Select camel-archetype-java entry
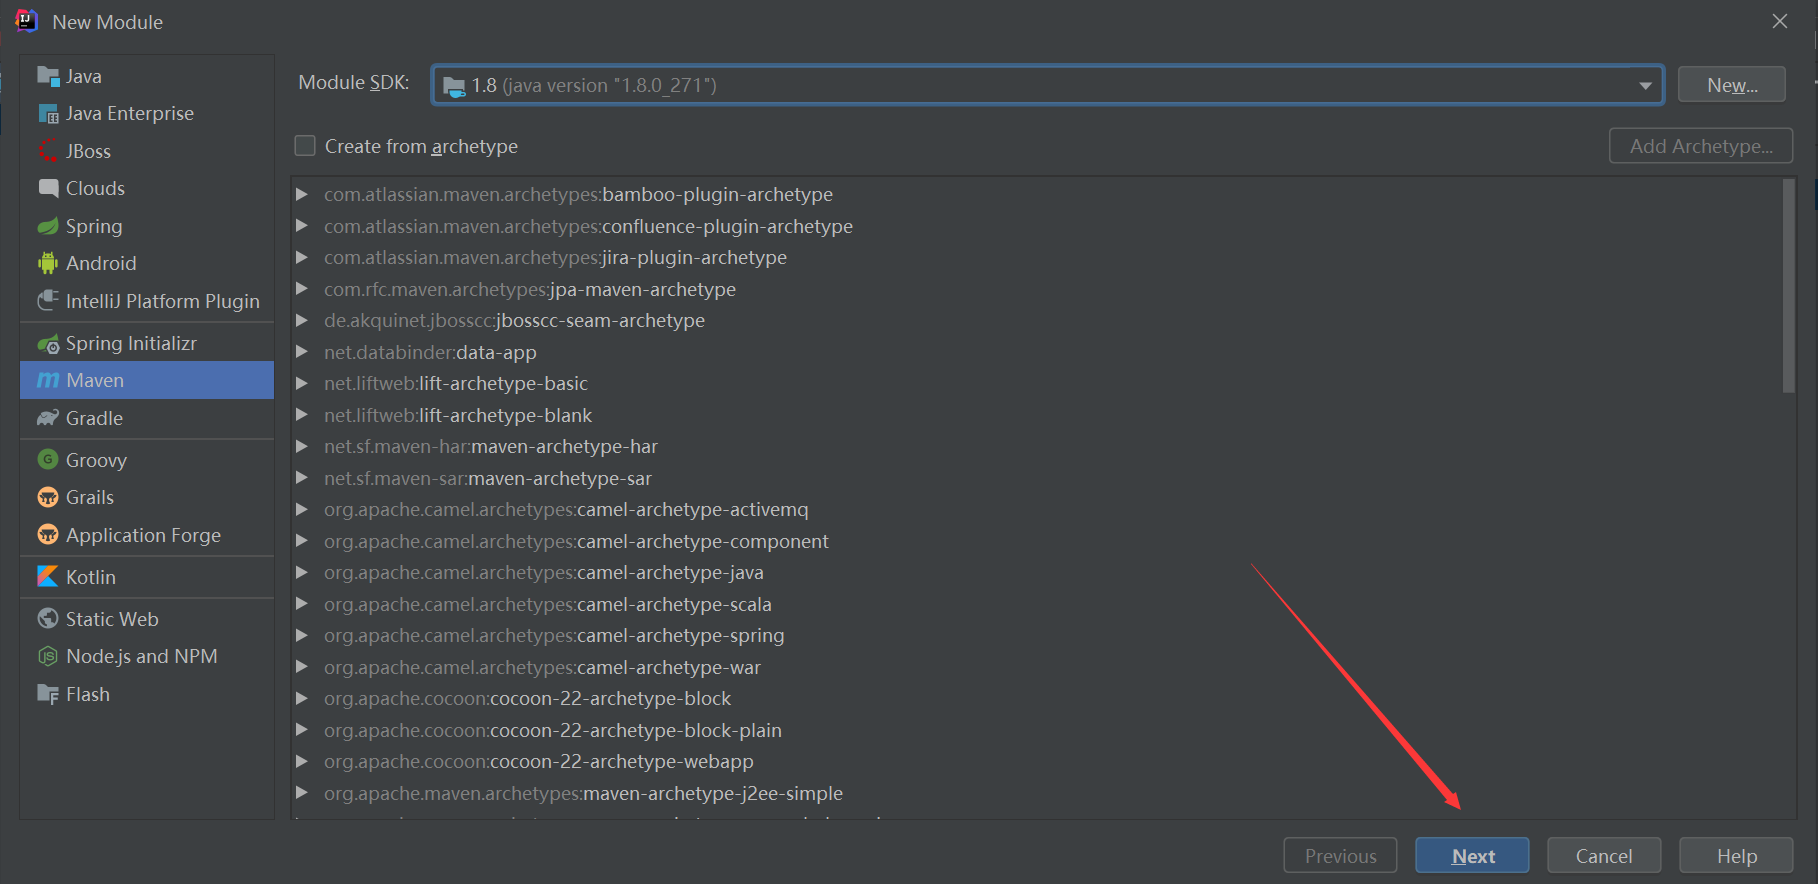The width and height of the screenshot is (1818, 884). 544,572
